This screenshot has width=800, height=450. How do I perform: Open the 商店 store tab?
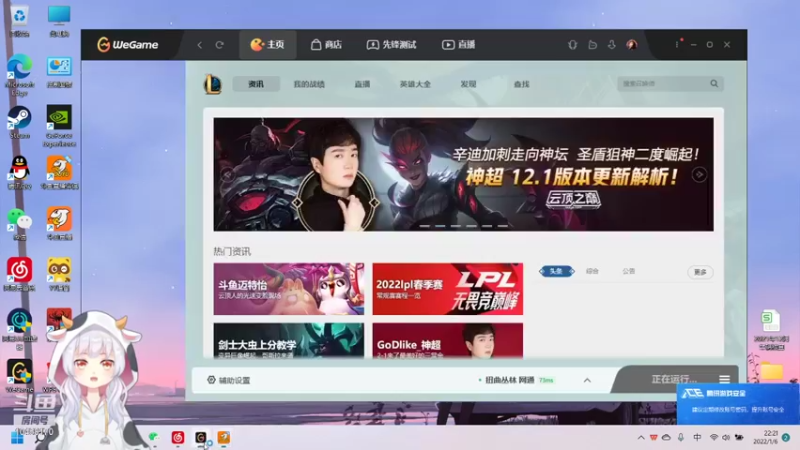click(x=326, y=45)
